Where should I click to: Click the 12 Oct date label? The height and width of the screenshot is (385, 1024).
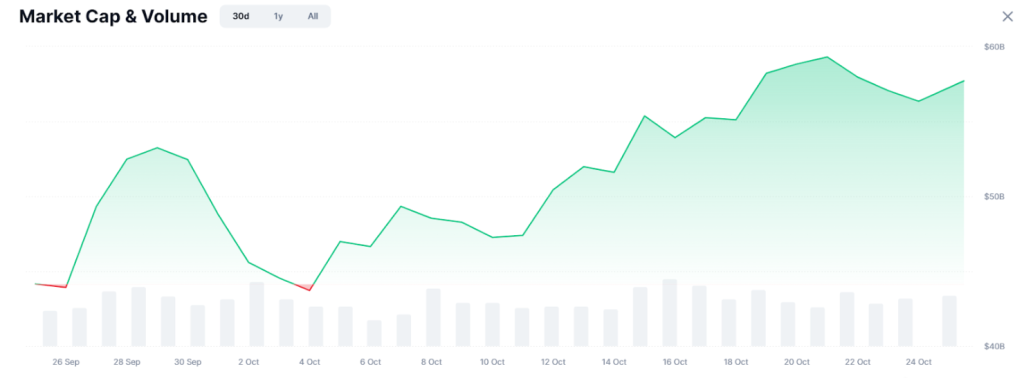click(x=553, y=362)
